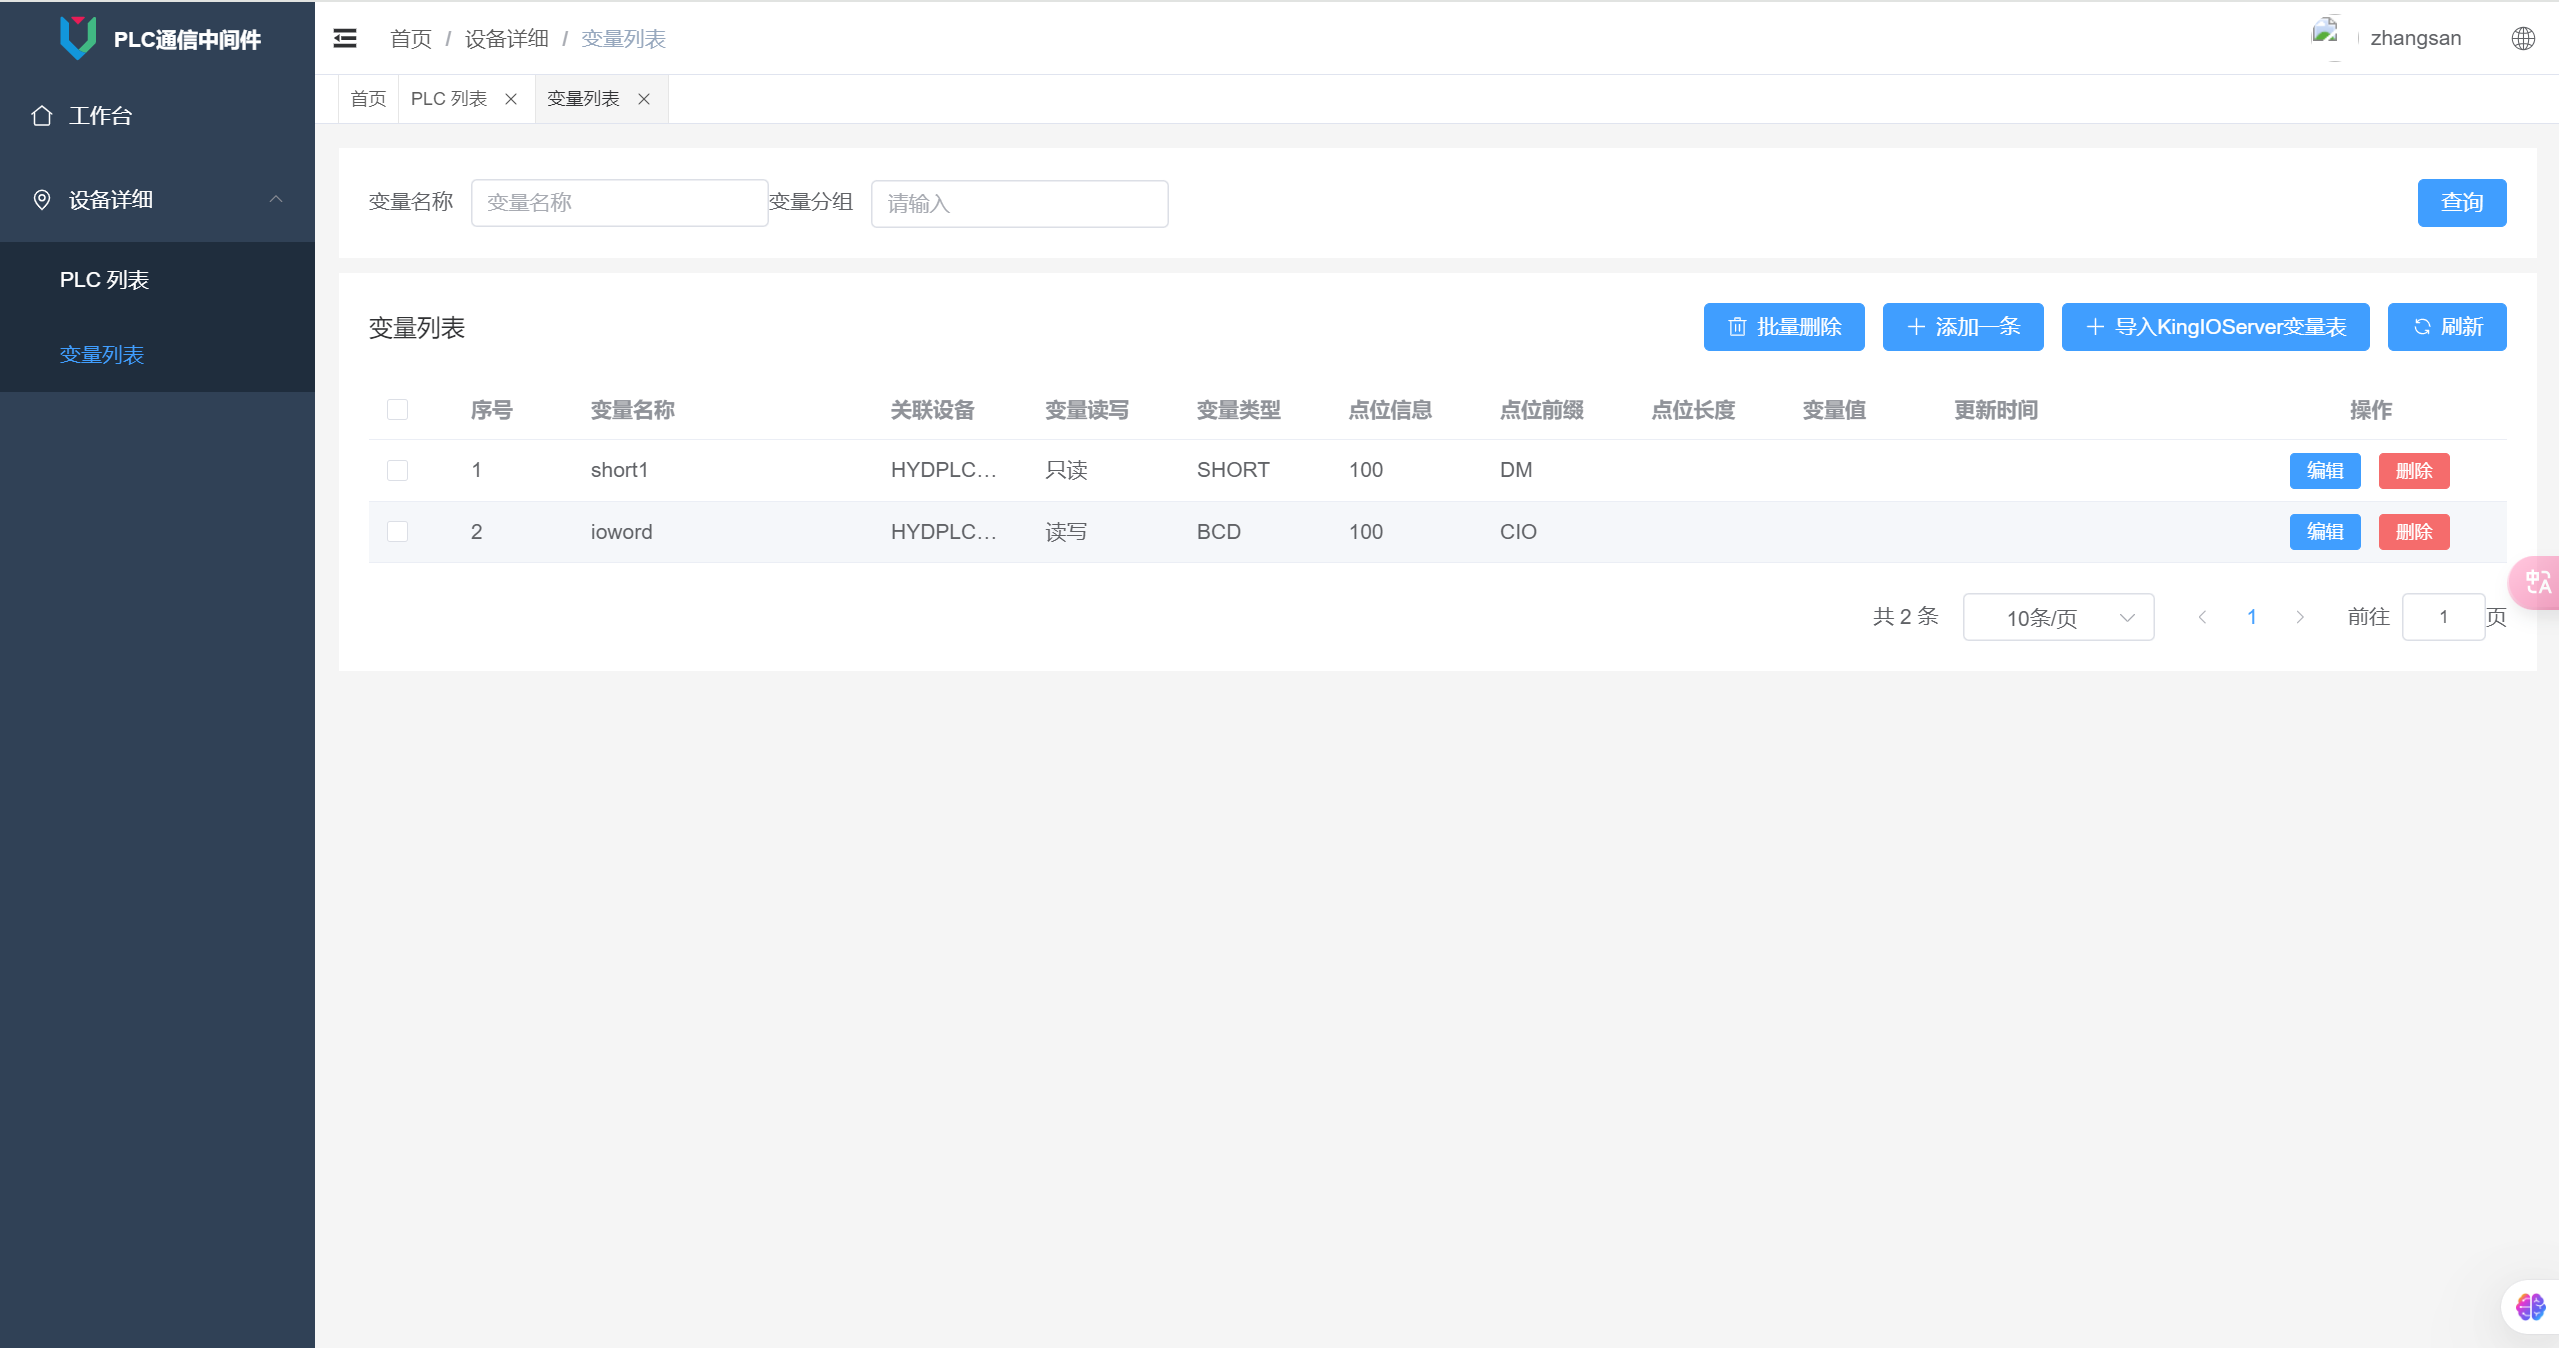Check the short1 row checkbox
This screenshot has height=1348, width=2559.
click(x=397, y=470)
